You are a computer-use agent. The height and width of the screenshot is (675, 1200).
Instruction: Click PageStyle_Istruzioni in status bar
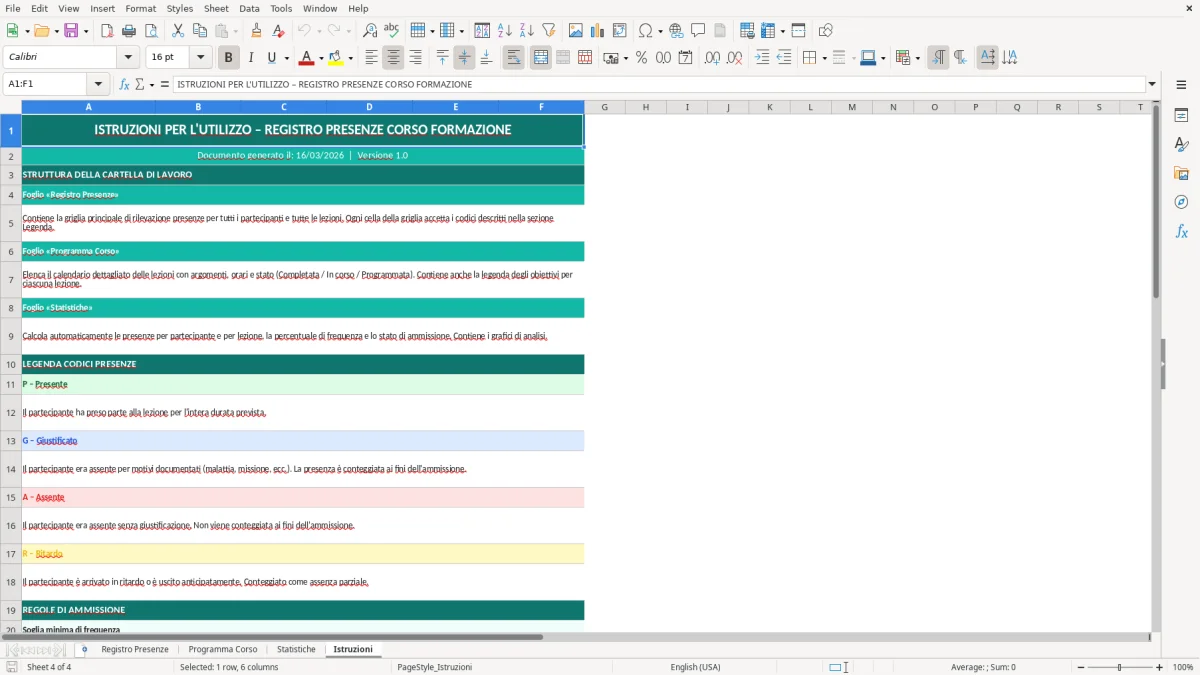point(435,667)
